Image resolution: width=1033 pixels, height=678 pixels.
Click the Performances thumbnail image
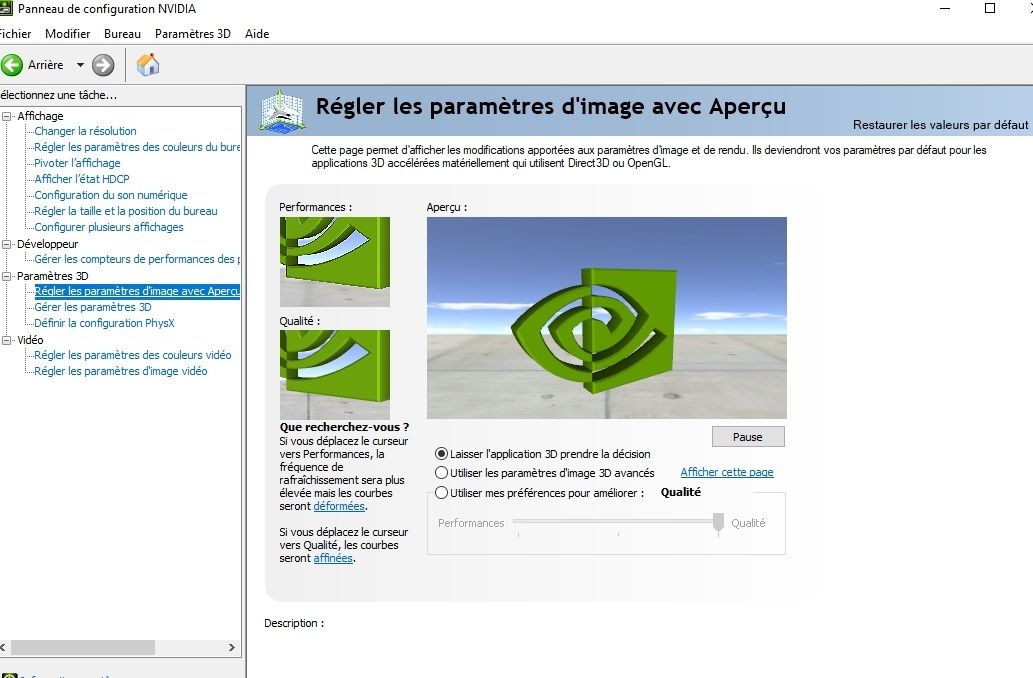[335, 262]
